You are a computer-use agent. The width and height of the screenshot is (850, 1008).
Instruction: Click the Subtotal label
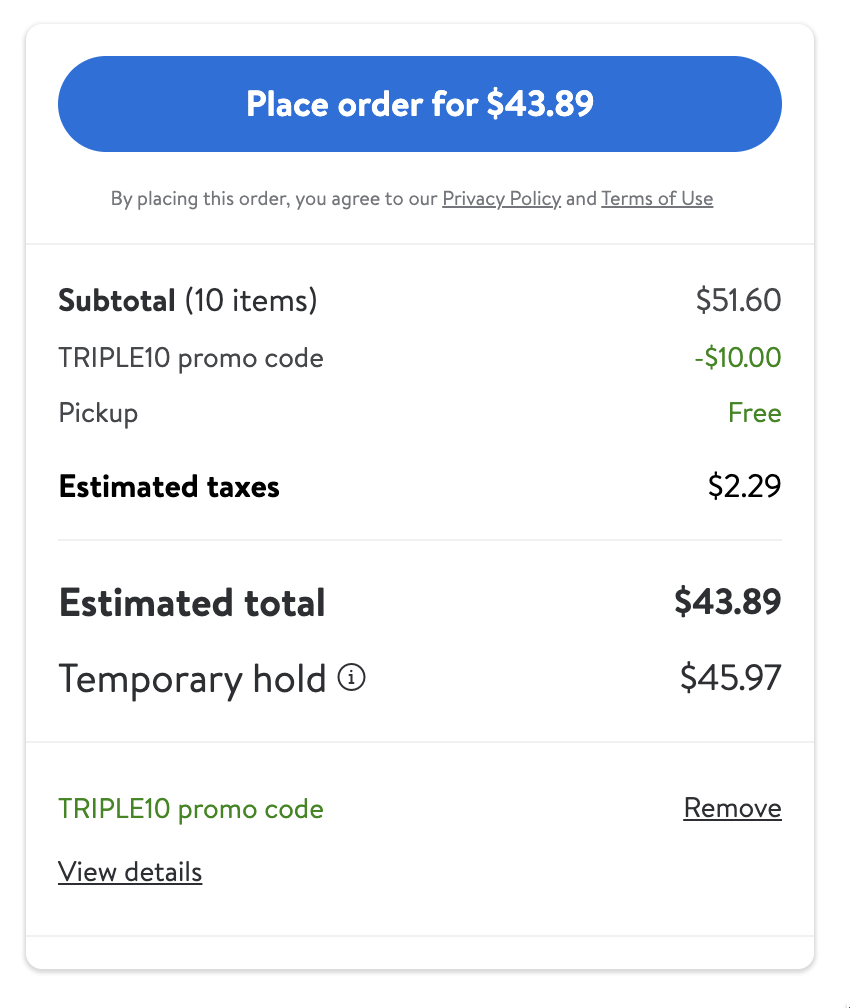point(117,300)
